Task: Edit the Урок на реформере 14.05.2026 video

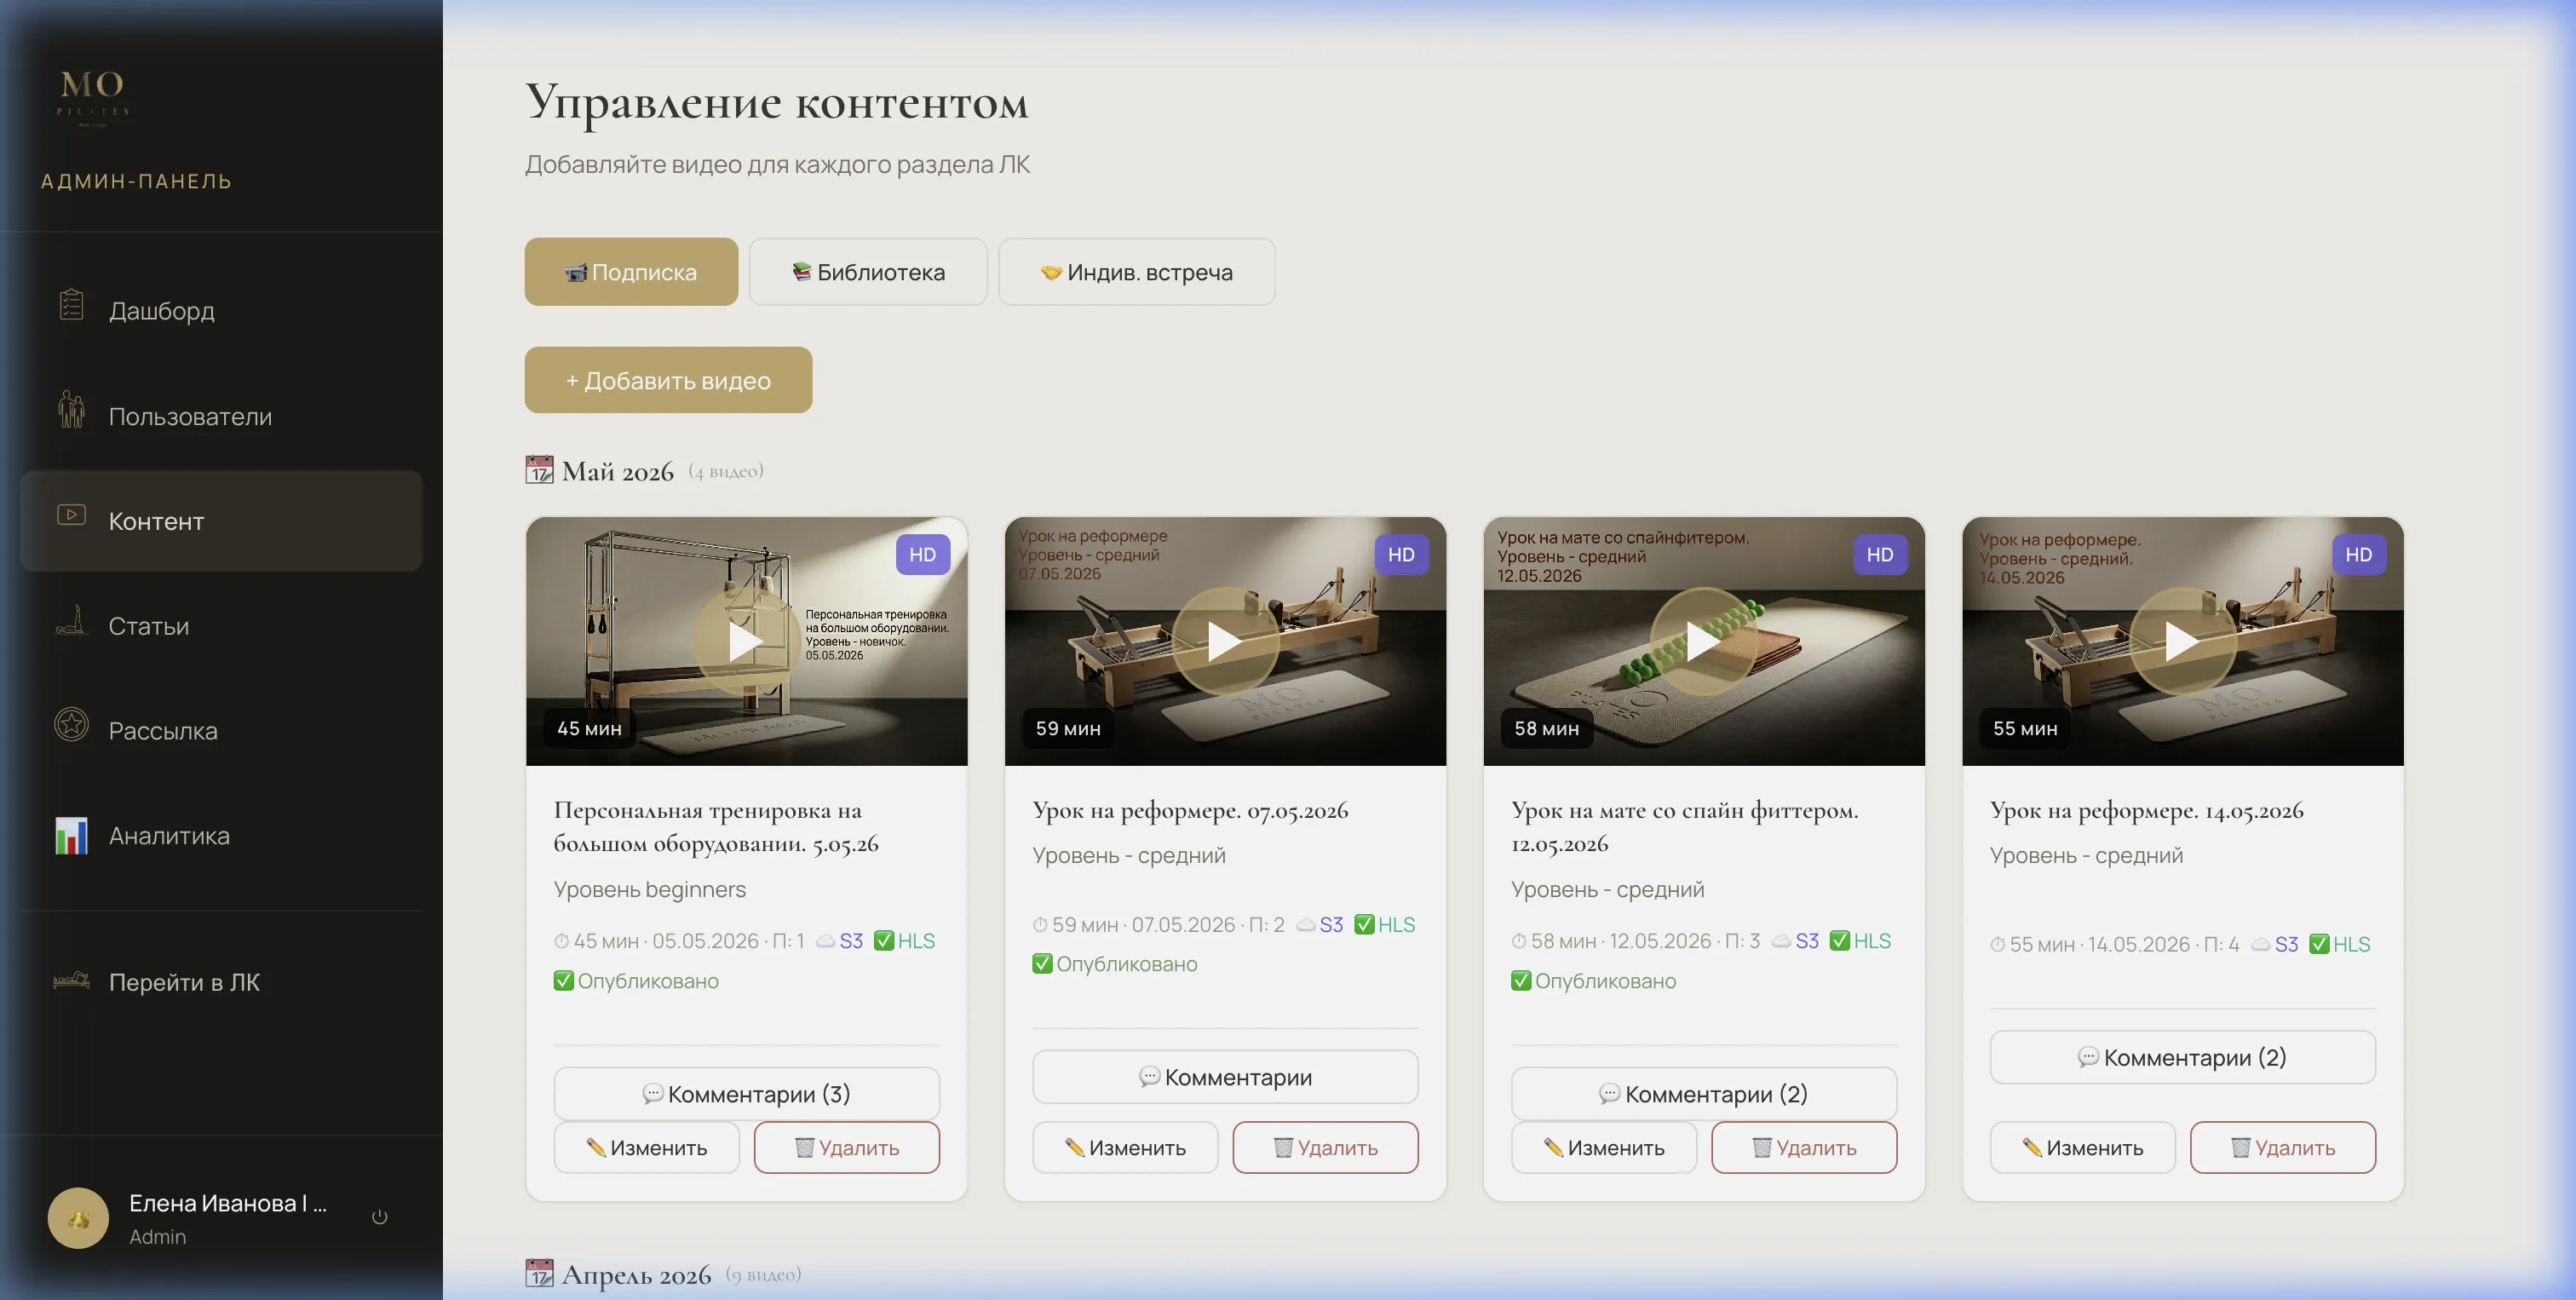Action: (x=2082, y=1148)
